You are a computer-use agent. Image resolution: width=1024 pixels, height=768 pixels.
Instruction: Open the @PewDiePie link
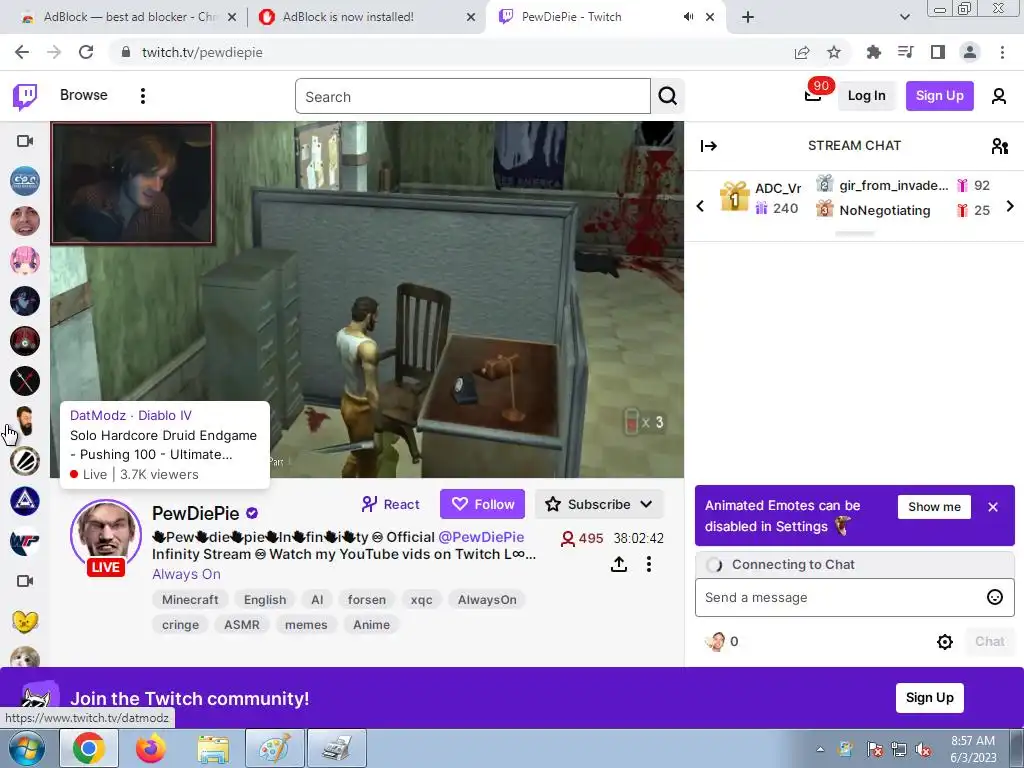481,537
